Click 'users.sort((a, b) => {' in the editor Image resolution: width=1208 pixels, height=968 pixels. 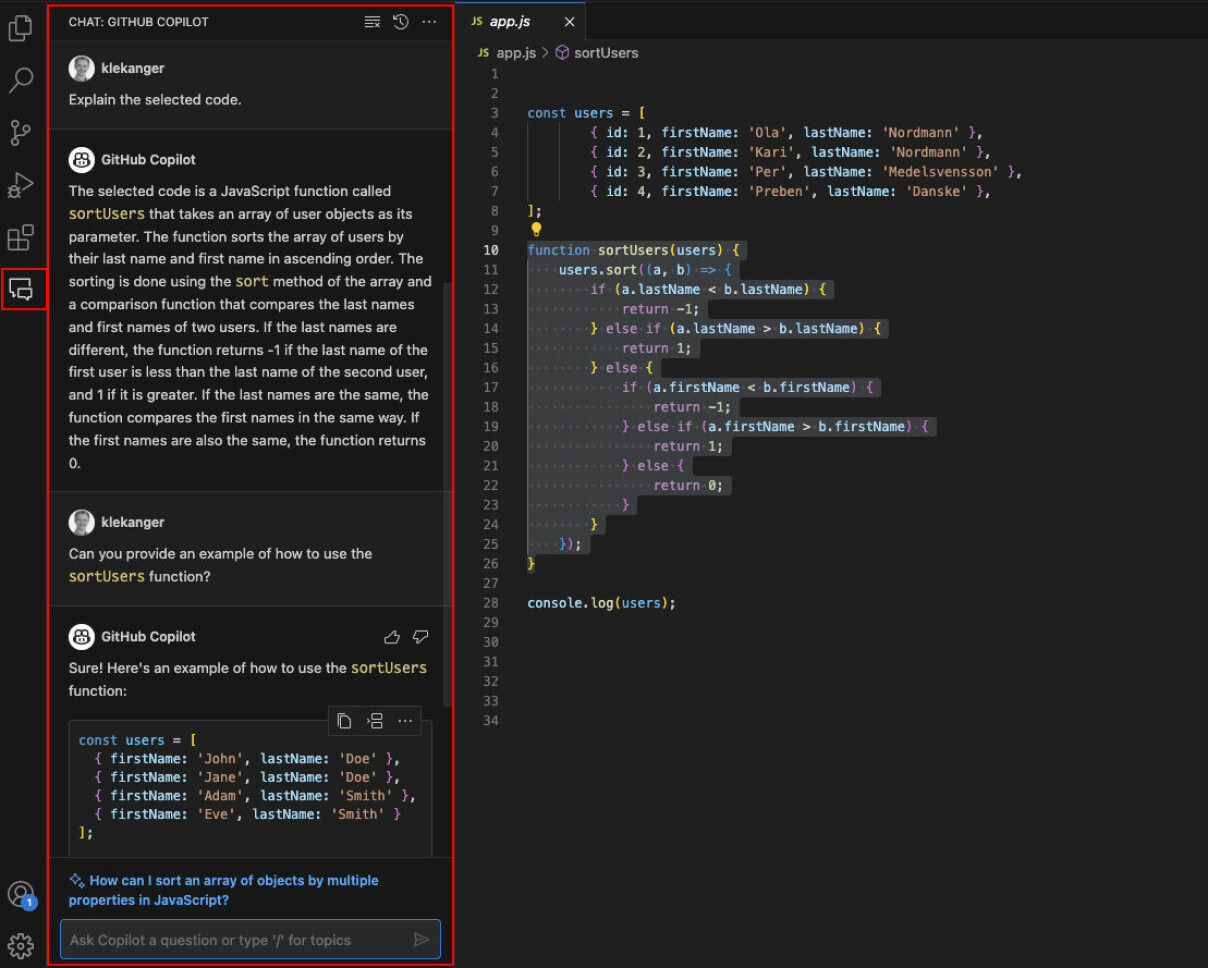point(646,270)
